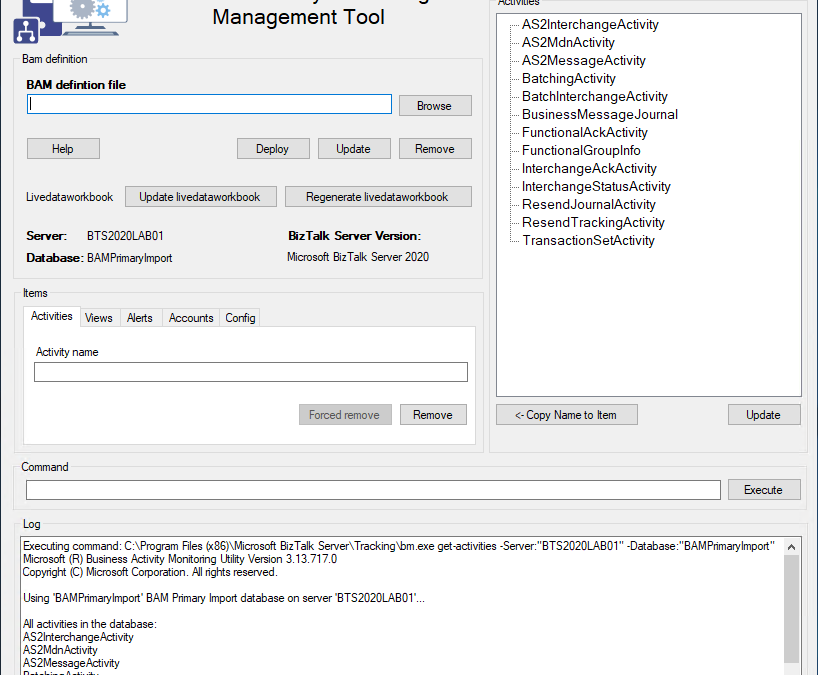Click Remove in the Activities tab

point(433,415)
